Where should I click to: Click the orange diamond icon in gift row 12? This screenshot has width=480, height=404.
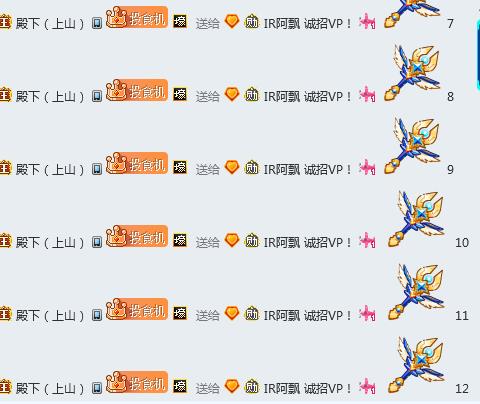pos(232,386)
